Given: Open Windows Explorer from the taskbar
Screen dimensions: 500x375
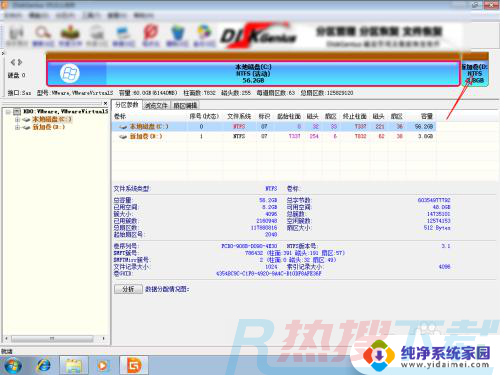Looking at the screenshot, I should click(74, 366).
